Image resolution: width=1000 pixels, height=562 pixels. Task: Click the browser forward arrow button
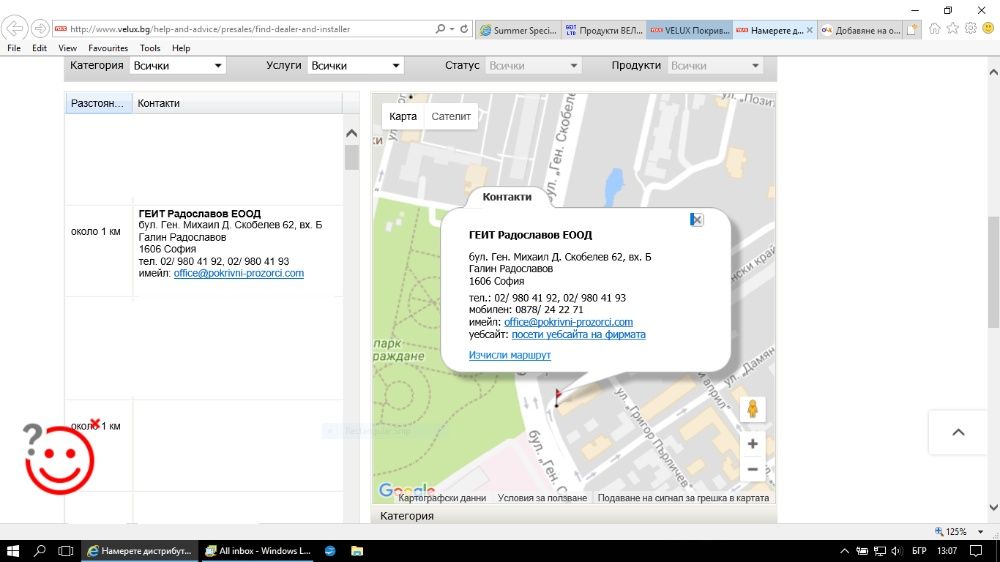(x=40, y=28)
